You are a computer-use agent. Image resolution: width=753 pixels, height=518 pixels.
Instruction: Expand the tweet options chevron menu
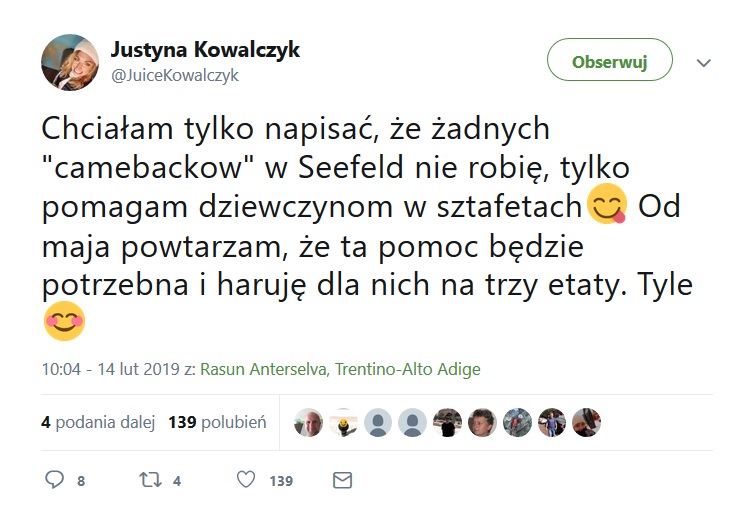tap(703, 62)
